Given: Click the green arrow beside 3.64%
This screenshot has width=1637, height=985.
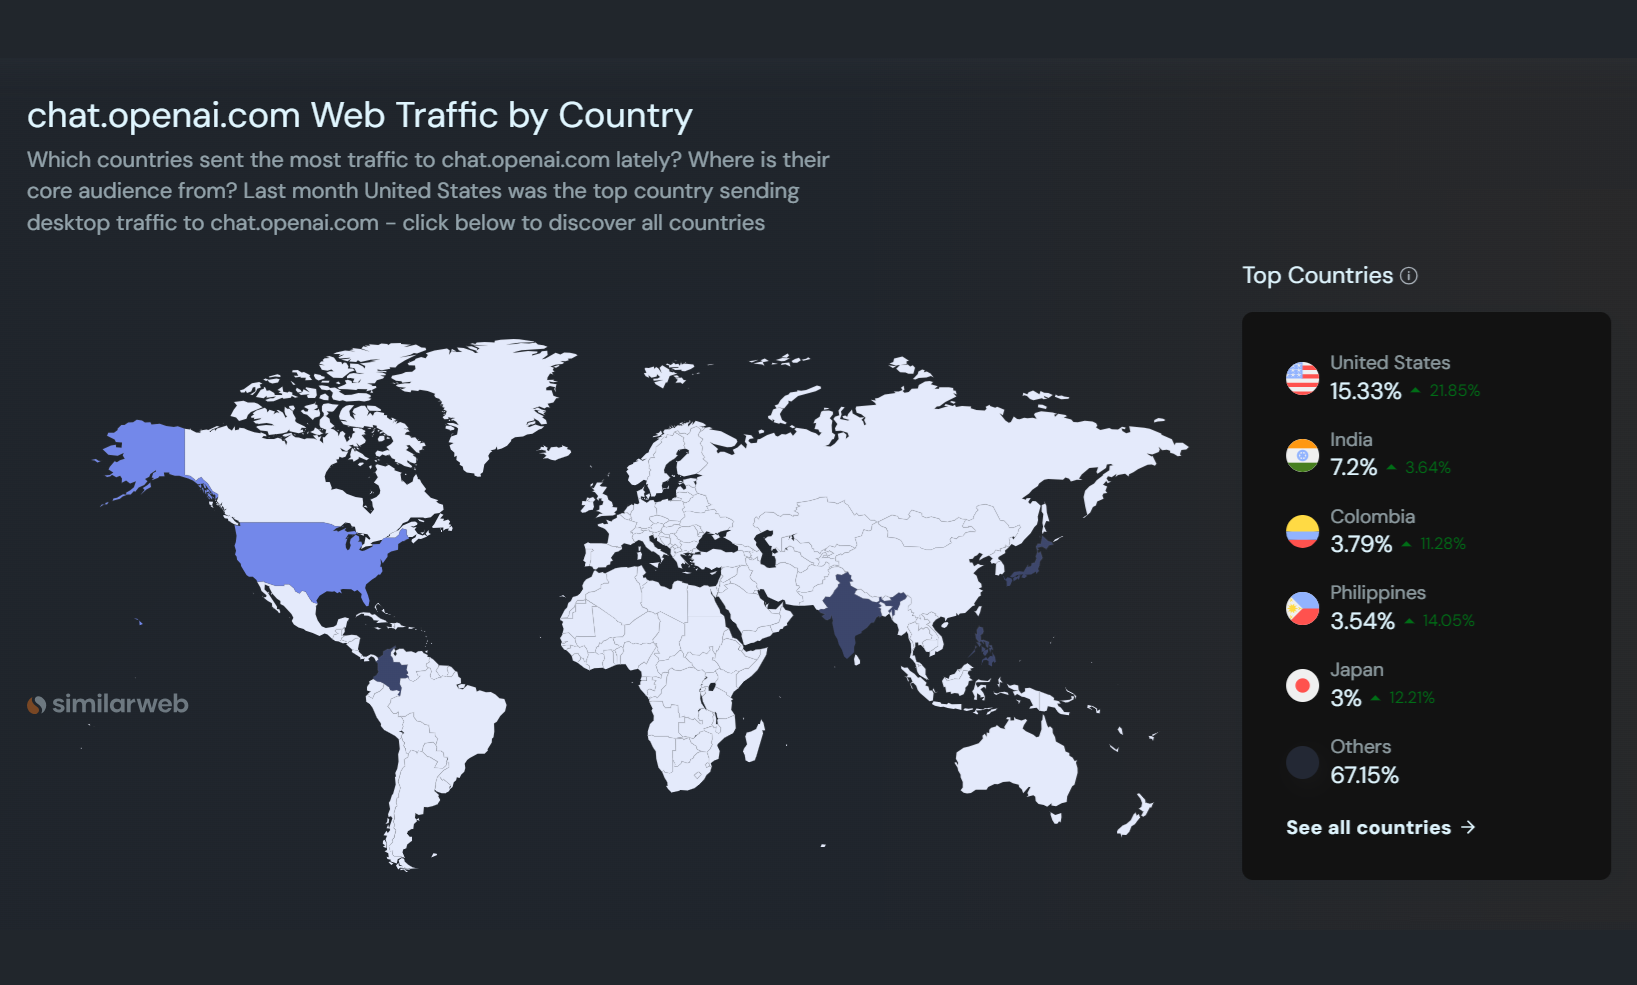Looking at the screenshot, I should (1391, 467).
